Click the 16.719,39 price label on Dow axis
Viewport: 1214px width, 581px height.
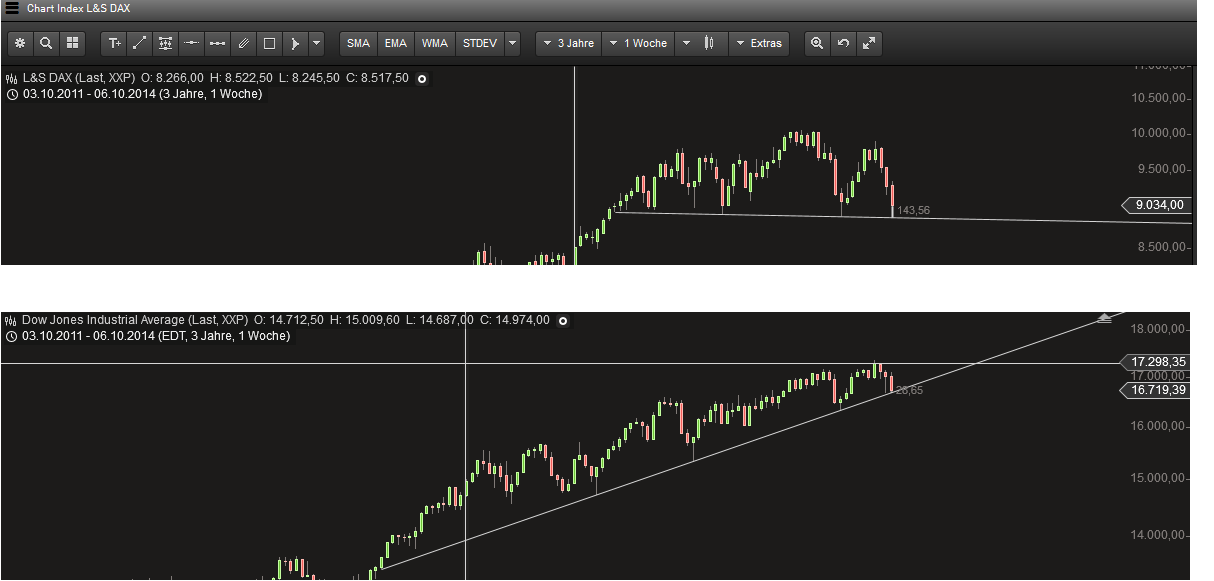point(1155,389)
